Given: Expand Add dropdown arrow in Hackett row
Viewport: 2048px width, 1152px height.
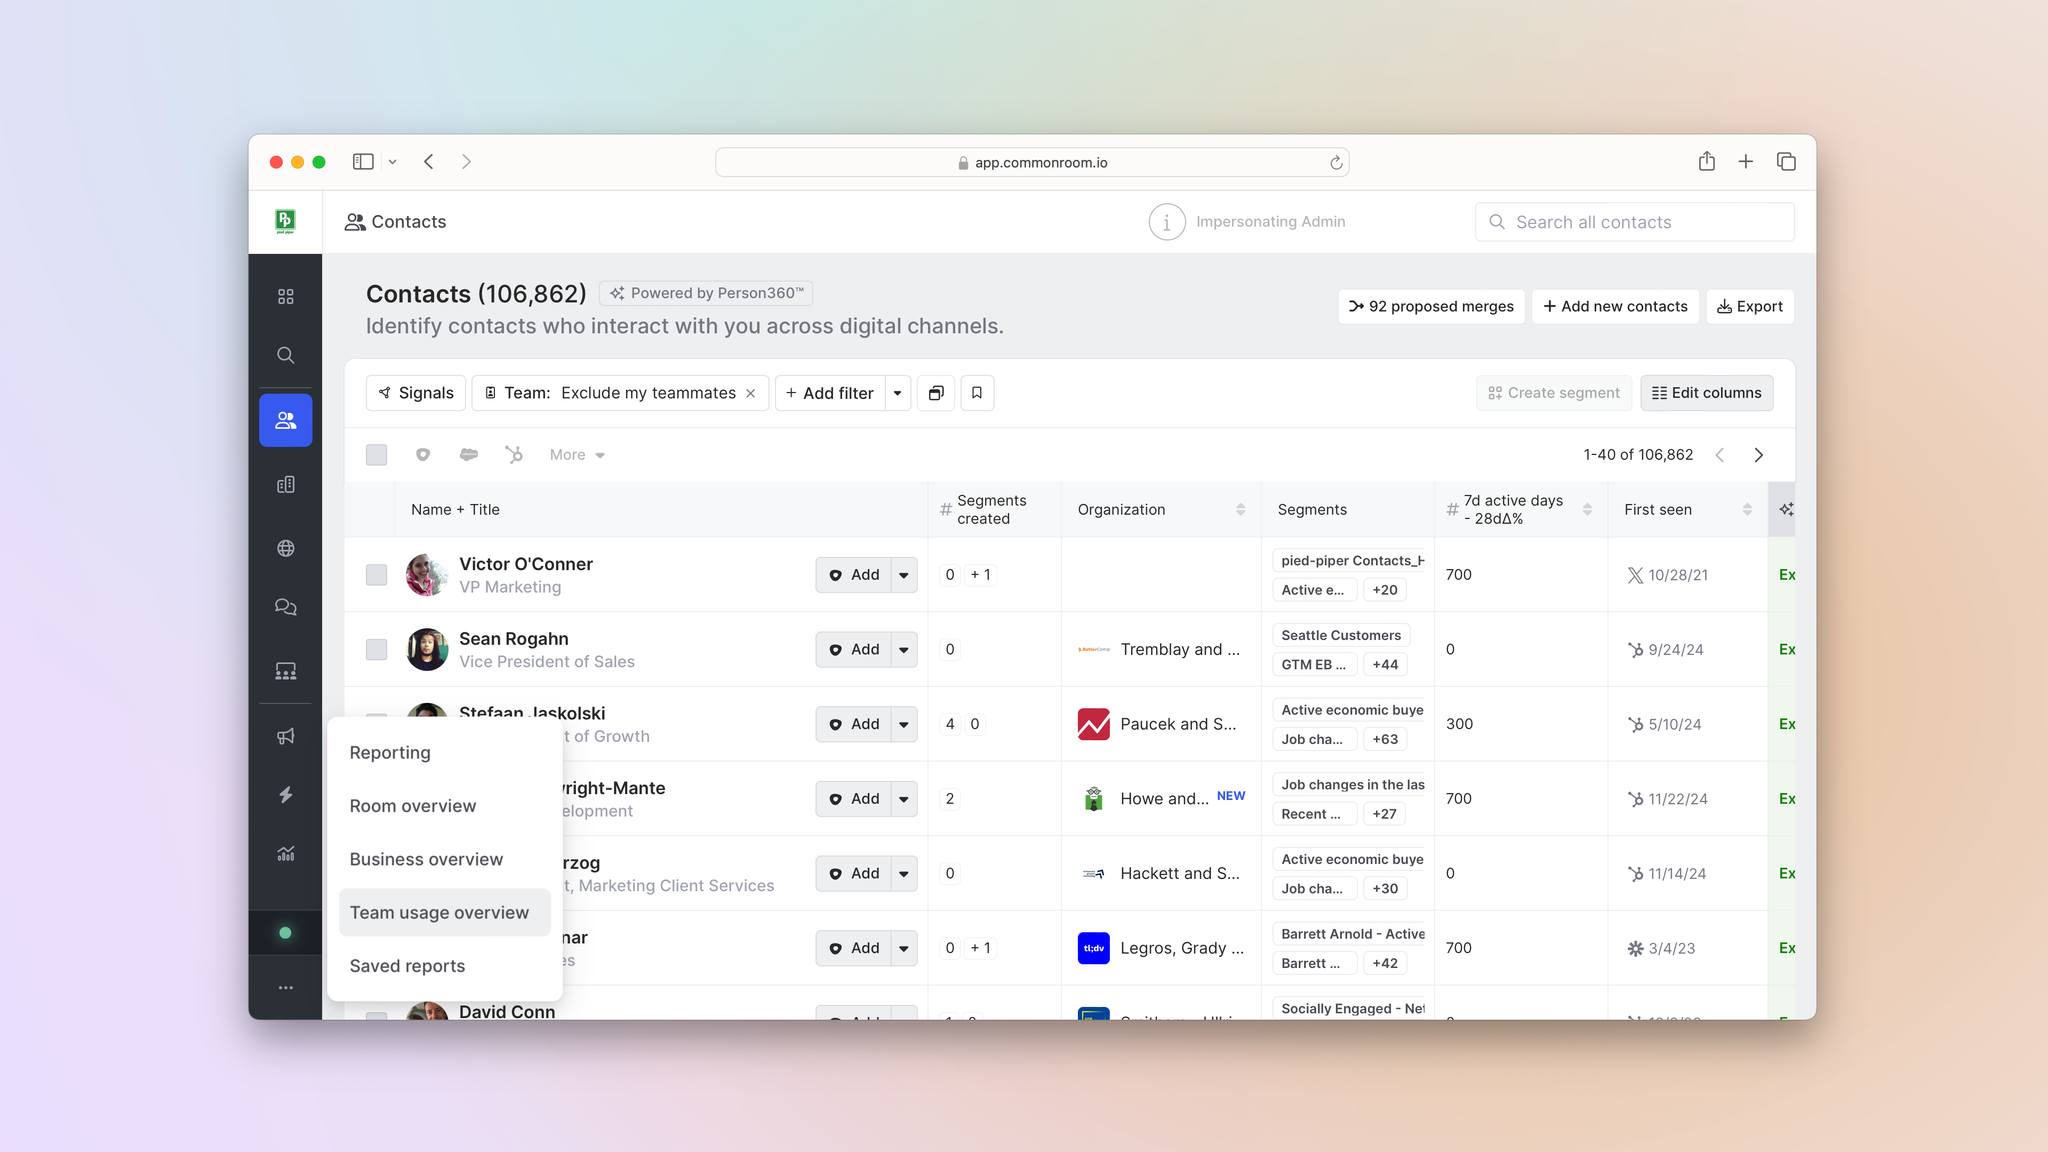Looking at the screenshot, I should click(x=904, y=874).
